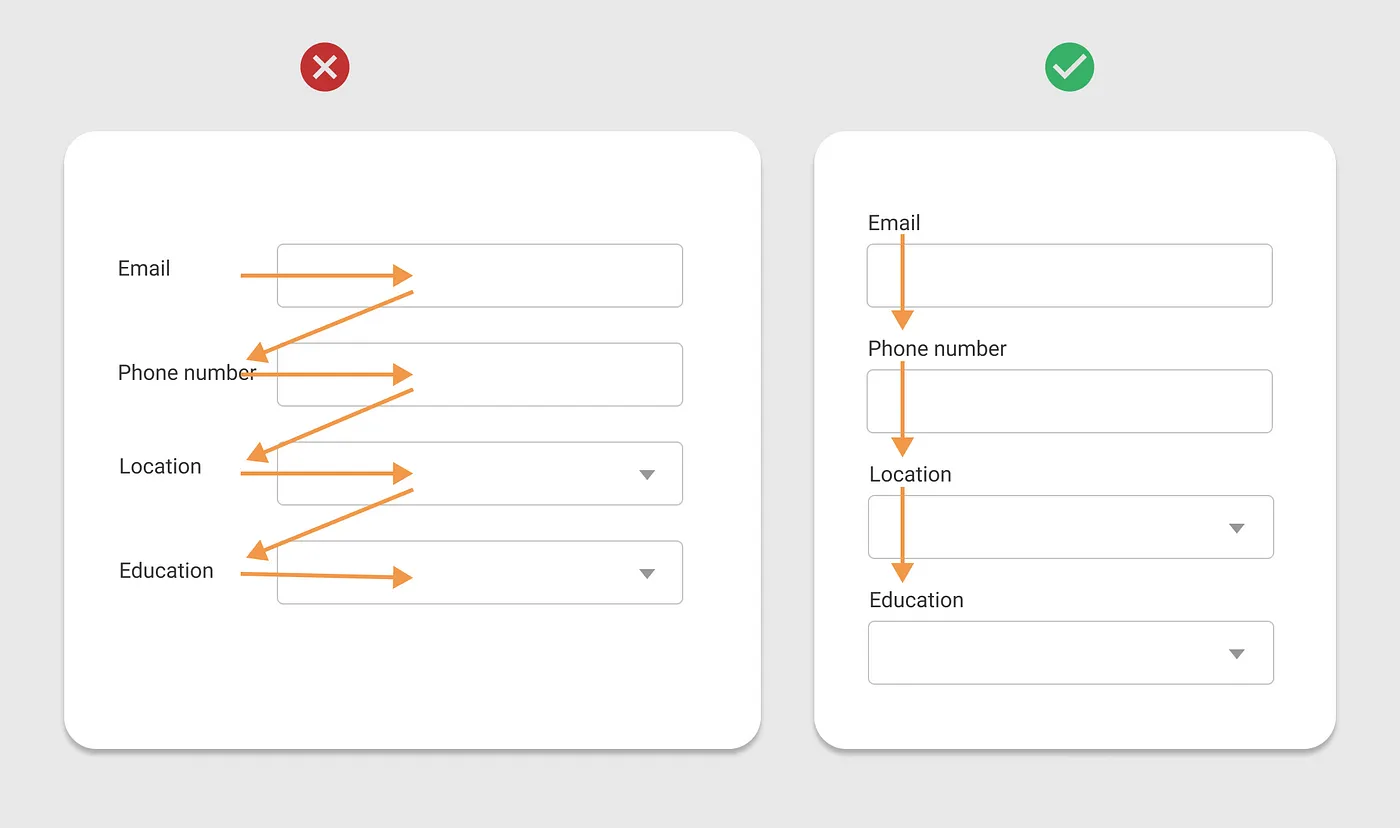Screen dimensions: 1400x828
Task: Click the green checkmark correct-example icon
Action: [x=1069, y=67]
